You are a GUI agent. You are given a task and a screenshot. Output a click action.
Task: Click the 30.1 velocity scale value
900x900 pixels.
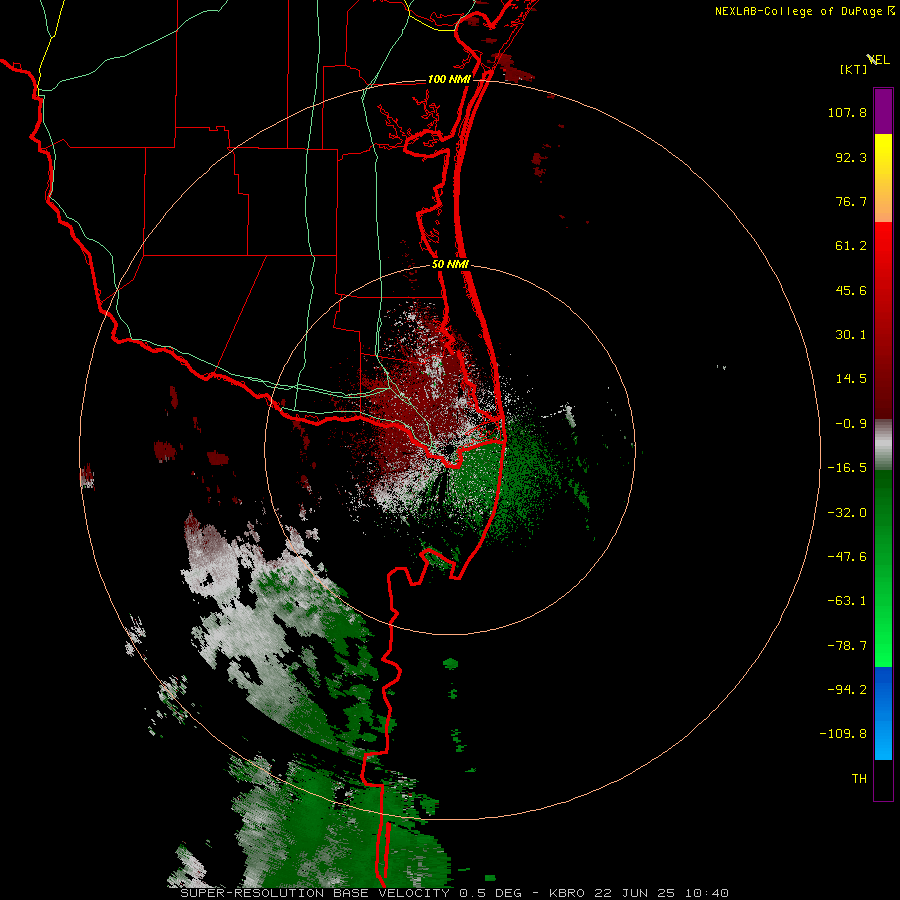[851, 335]
